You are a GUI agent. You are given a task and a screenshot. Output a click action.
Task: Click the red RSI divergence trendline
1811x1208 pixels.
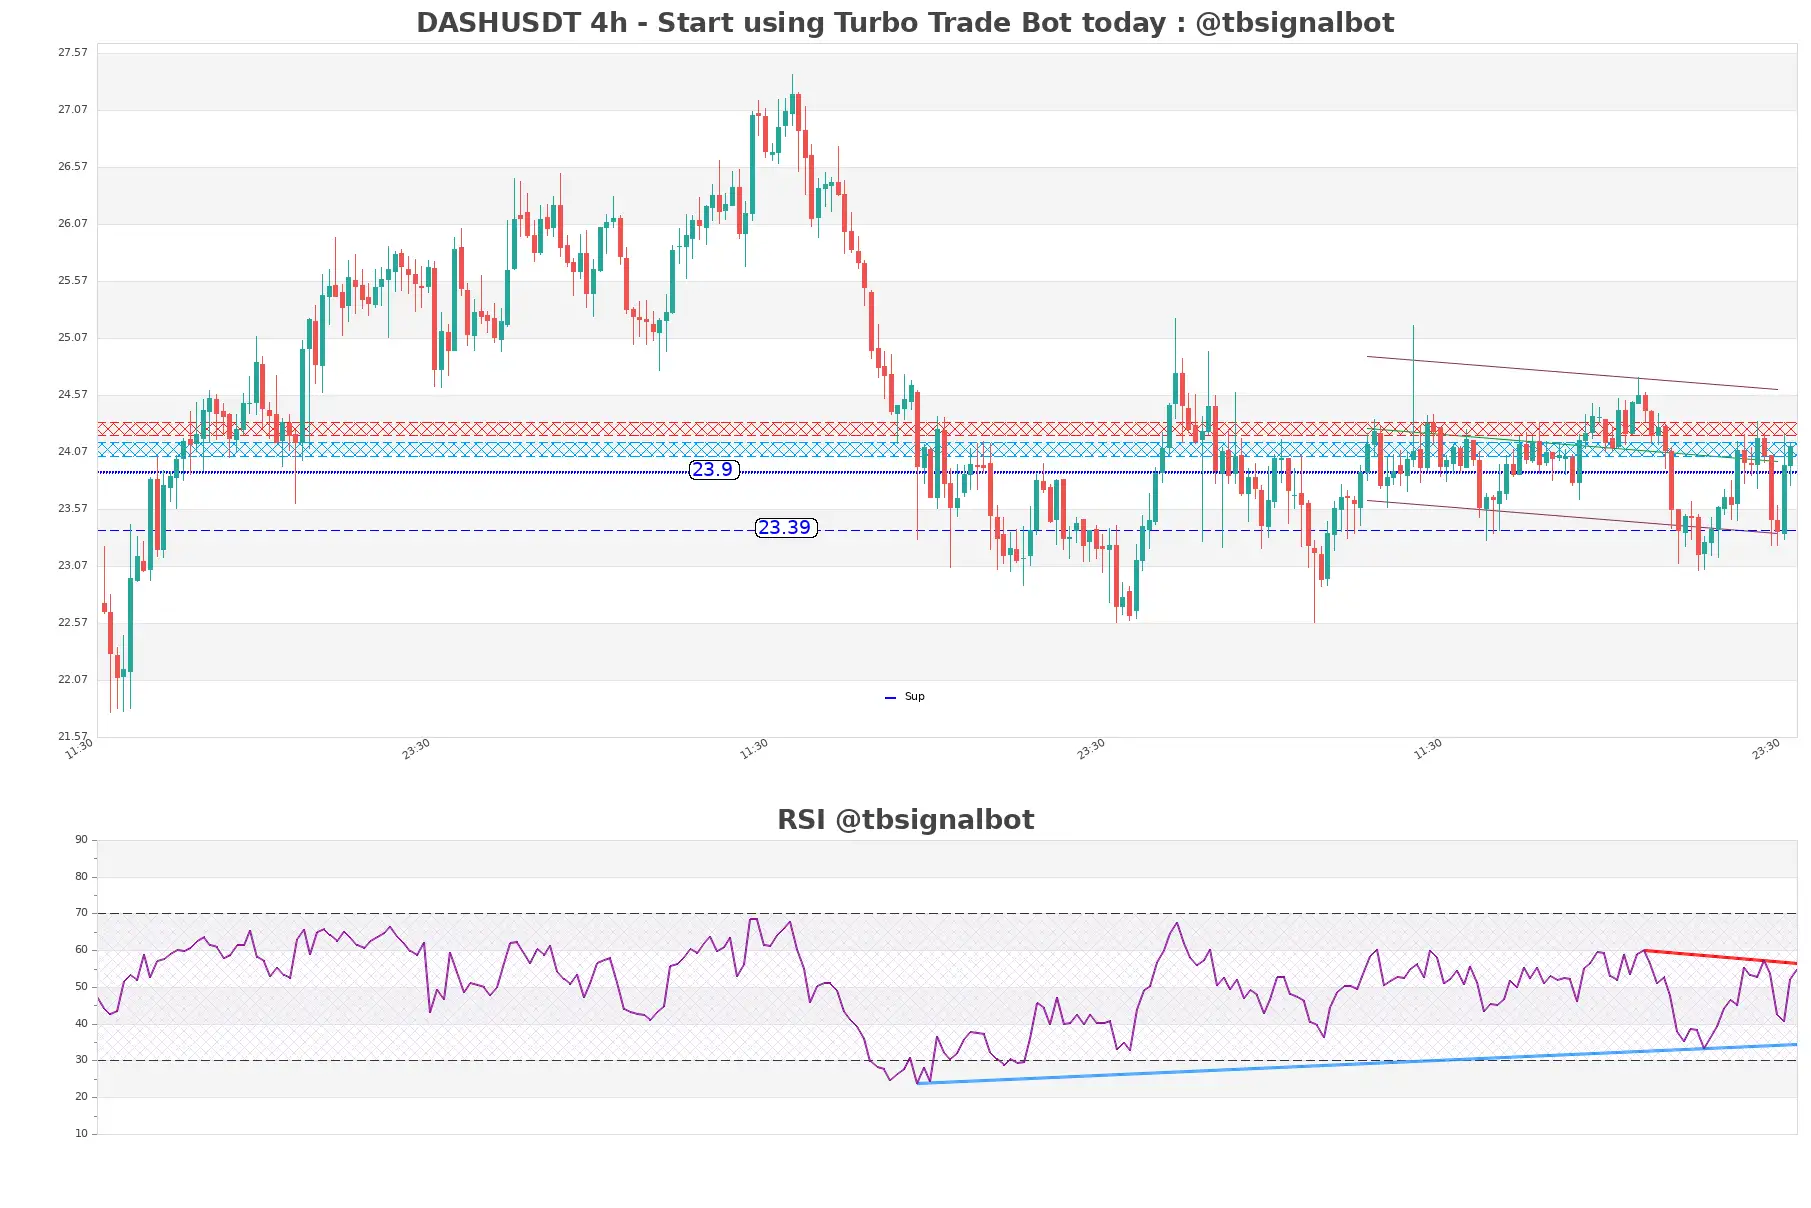(x=1720, y=957)
